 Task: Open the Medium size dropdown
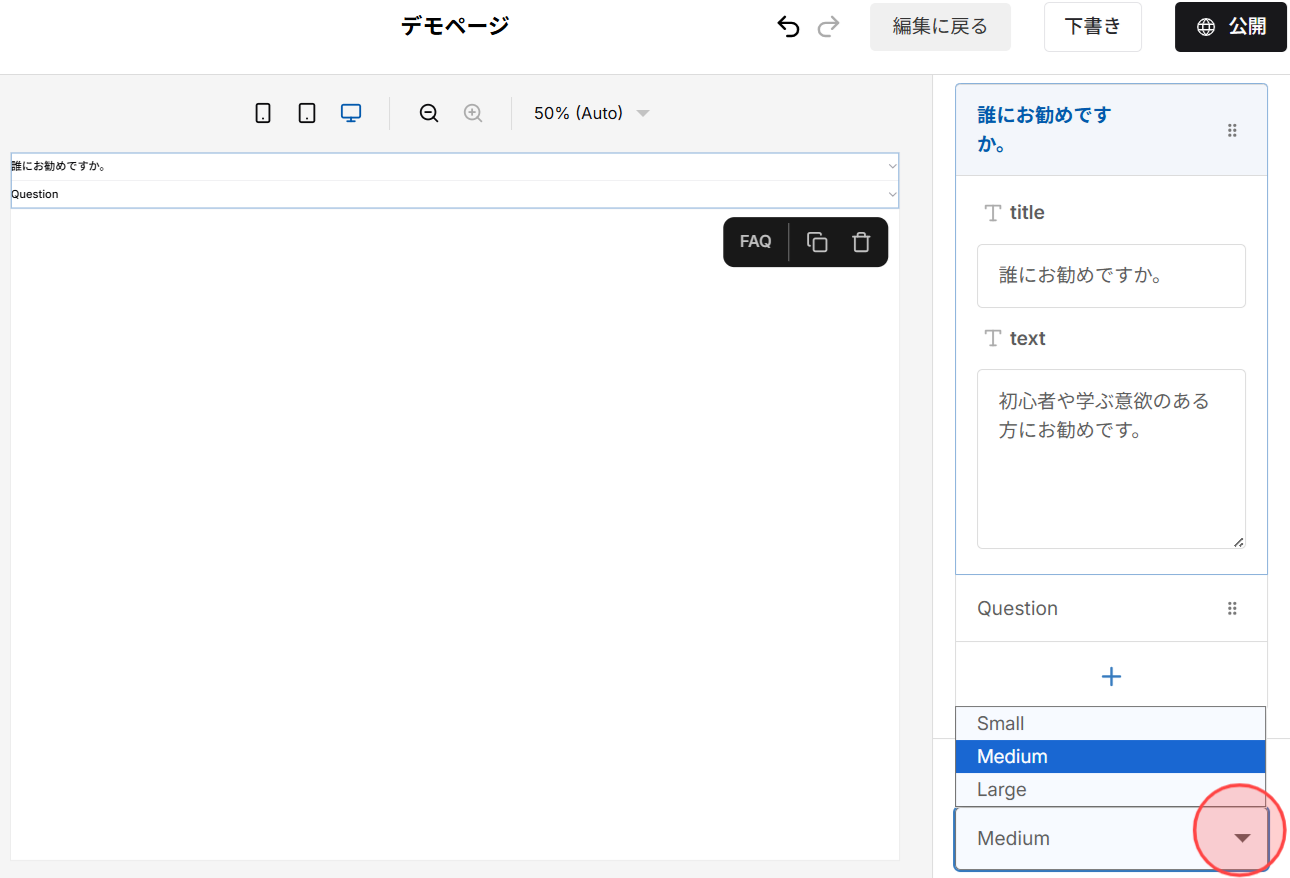pyautogui.click(x=1240, y=838)
